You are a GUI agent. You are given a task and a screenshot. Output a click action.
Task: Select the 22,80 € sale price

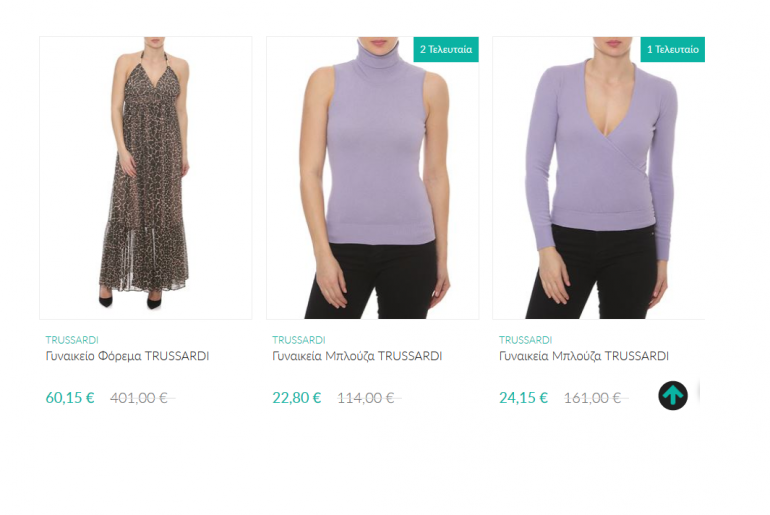tap(297, 397)
